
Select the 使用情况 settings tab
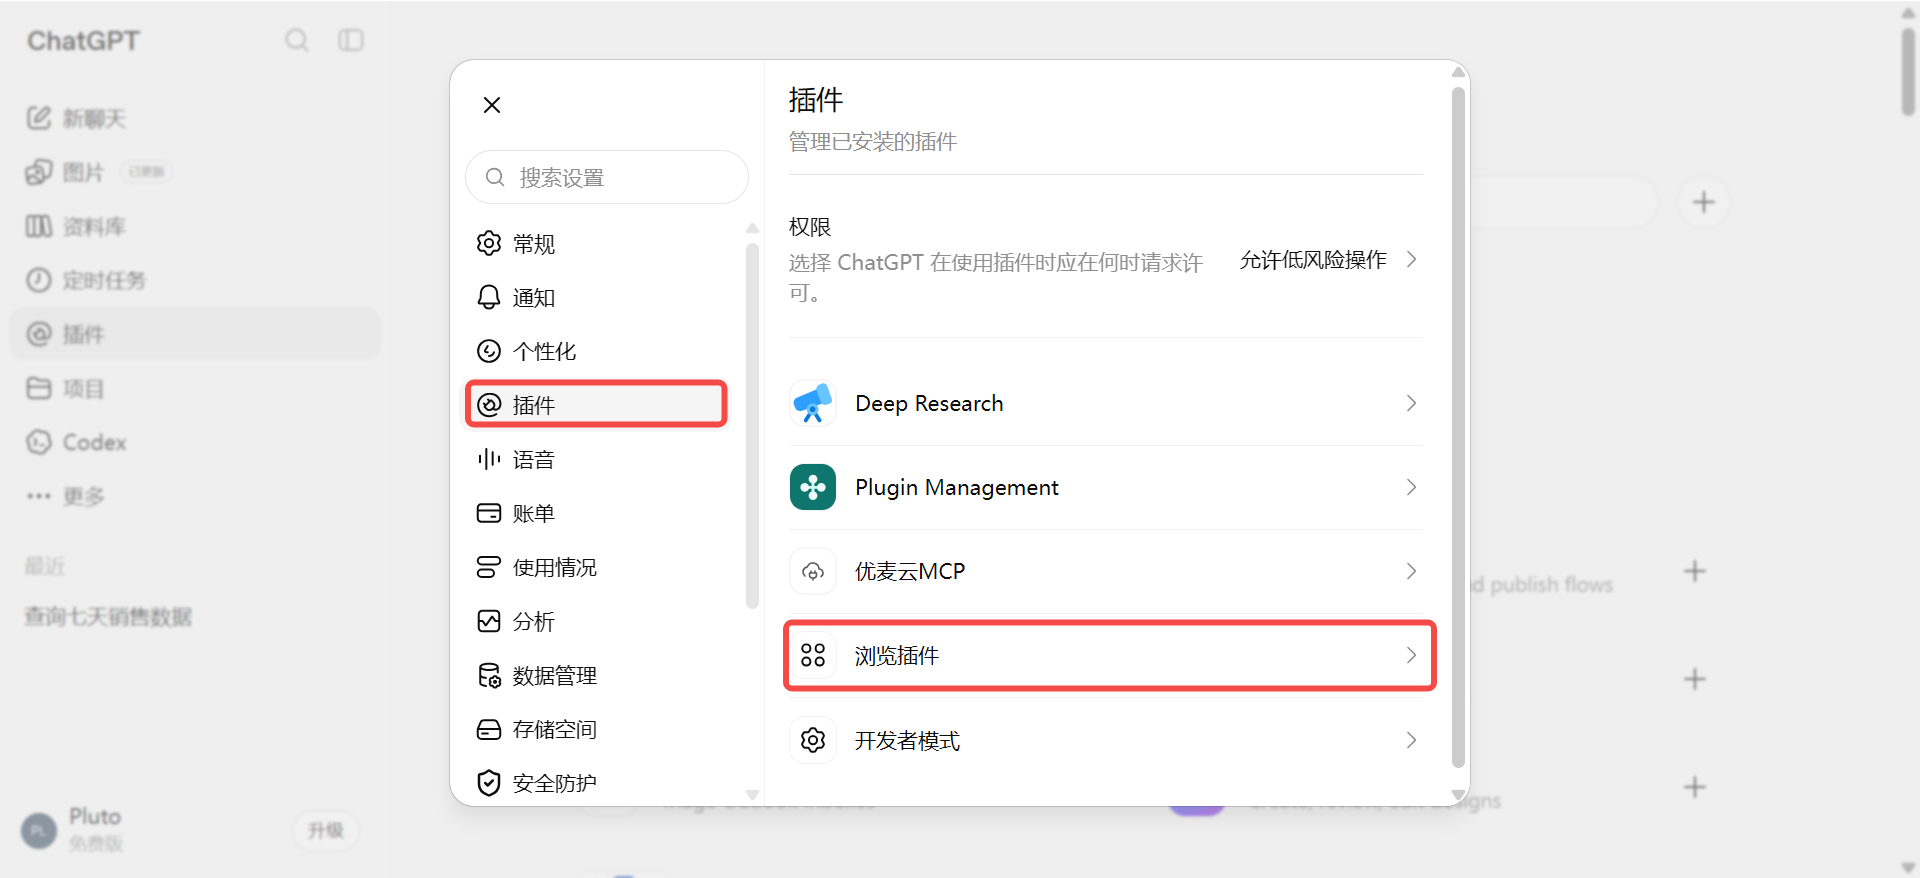click(597, 567)
